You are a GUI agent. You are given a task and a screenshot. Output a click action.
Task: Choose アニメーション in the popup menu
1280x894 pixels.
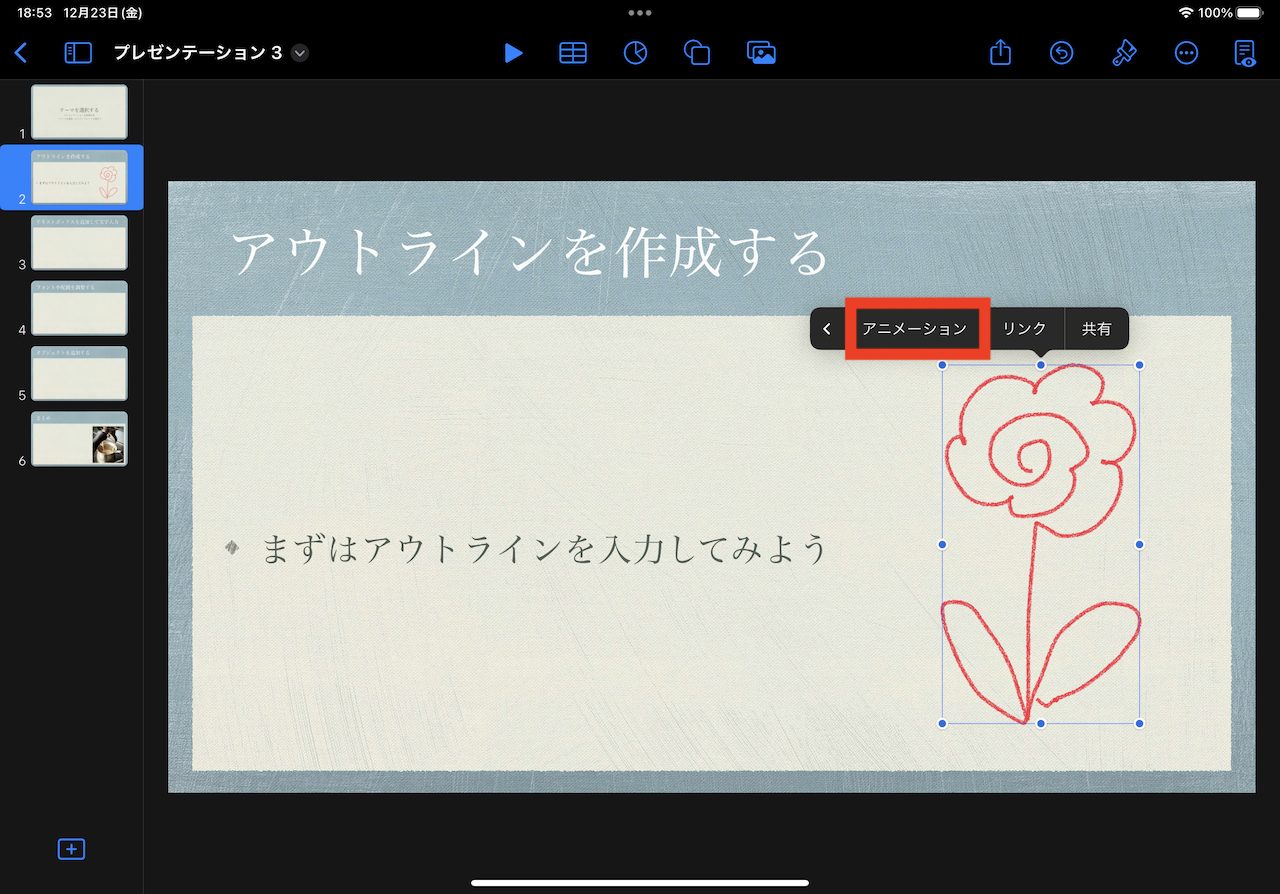[x=915, y=329]
